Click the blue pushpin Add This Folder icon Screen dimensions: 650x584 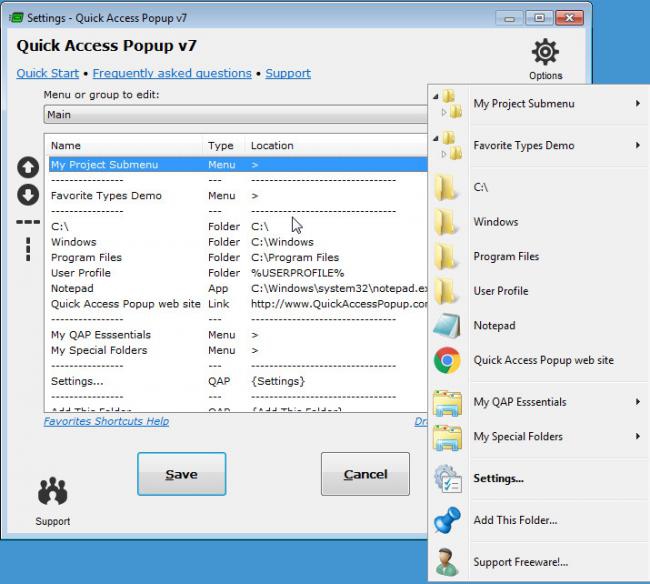(x=447, y=520)
